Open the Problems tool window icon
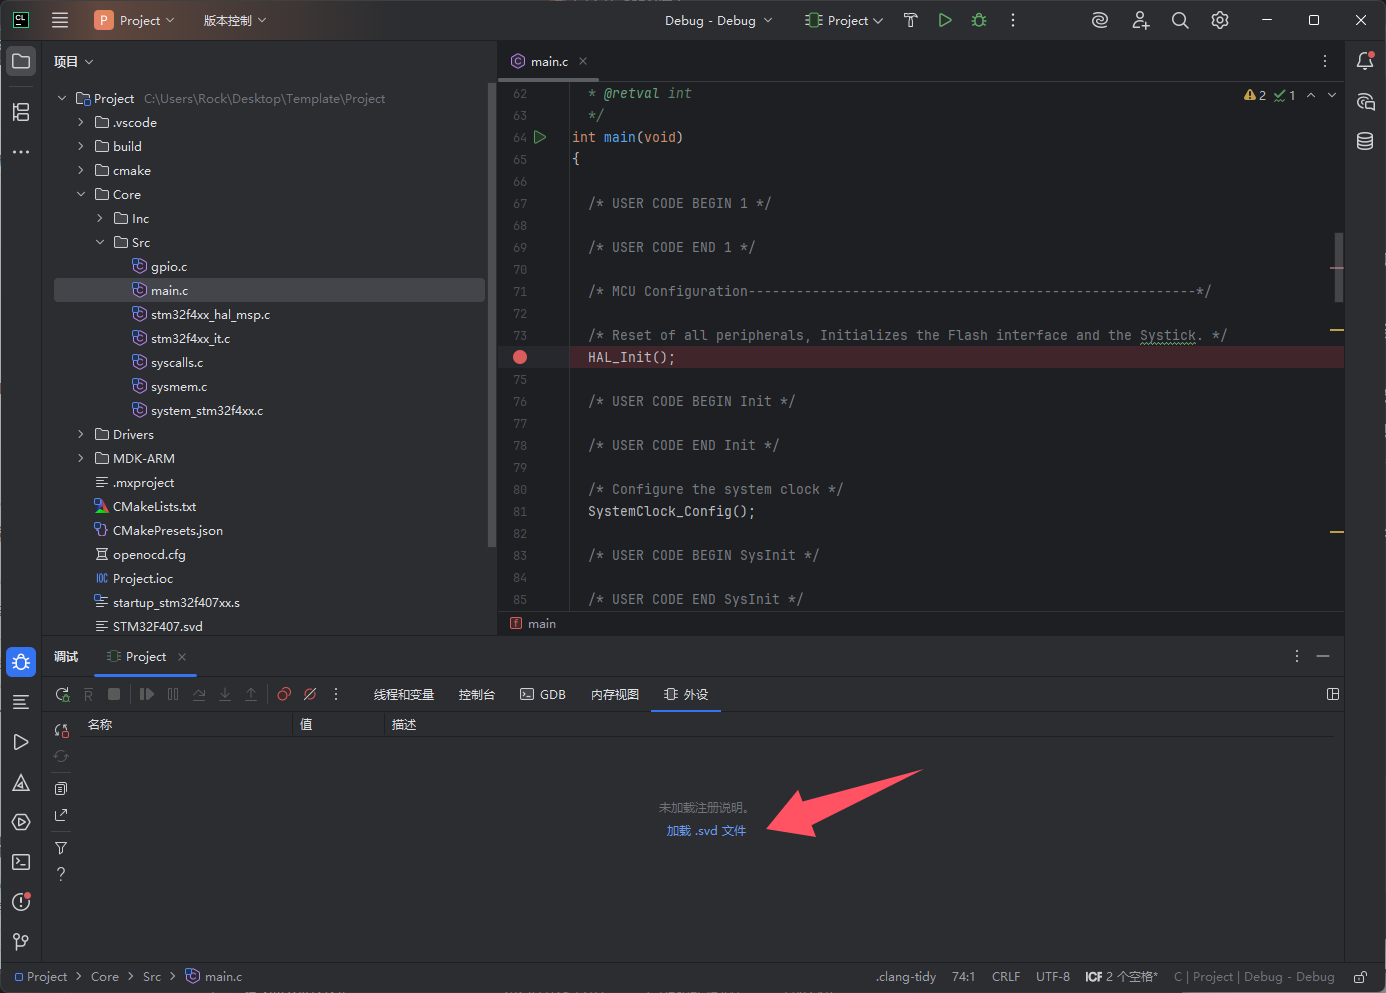The height and width of the screenshot is (993, 1386). [x=21, y=902]
